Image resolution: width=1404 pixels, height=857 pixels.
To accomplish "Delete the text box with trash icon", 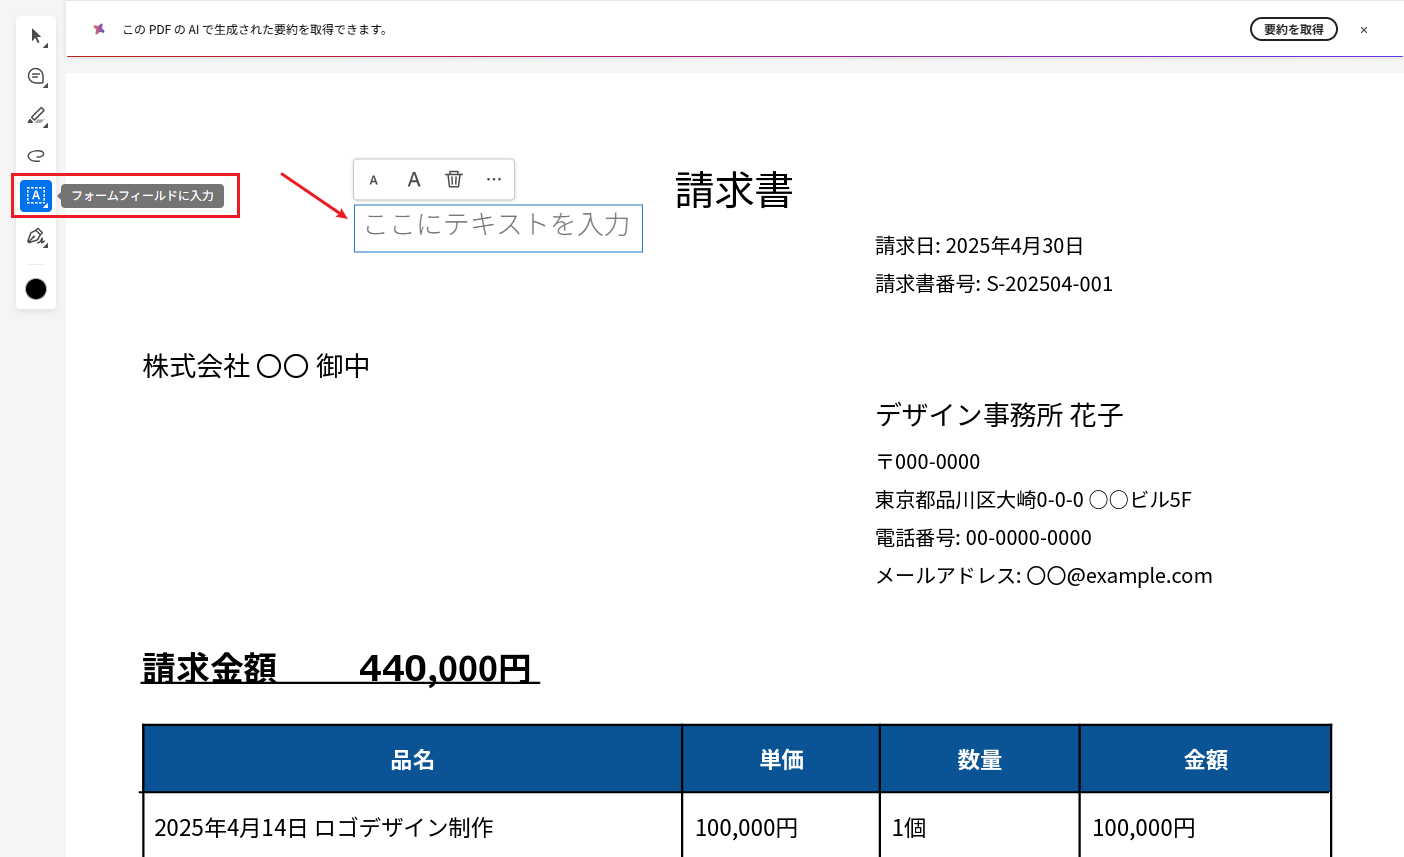I will (454, 179).
